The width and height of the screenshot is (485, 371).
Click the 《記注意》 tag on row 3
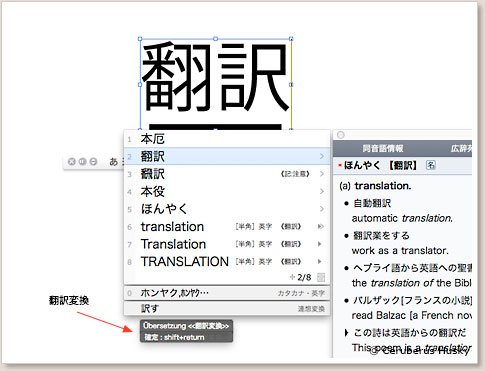click(x=295, y=174)
